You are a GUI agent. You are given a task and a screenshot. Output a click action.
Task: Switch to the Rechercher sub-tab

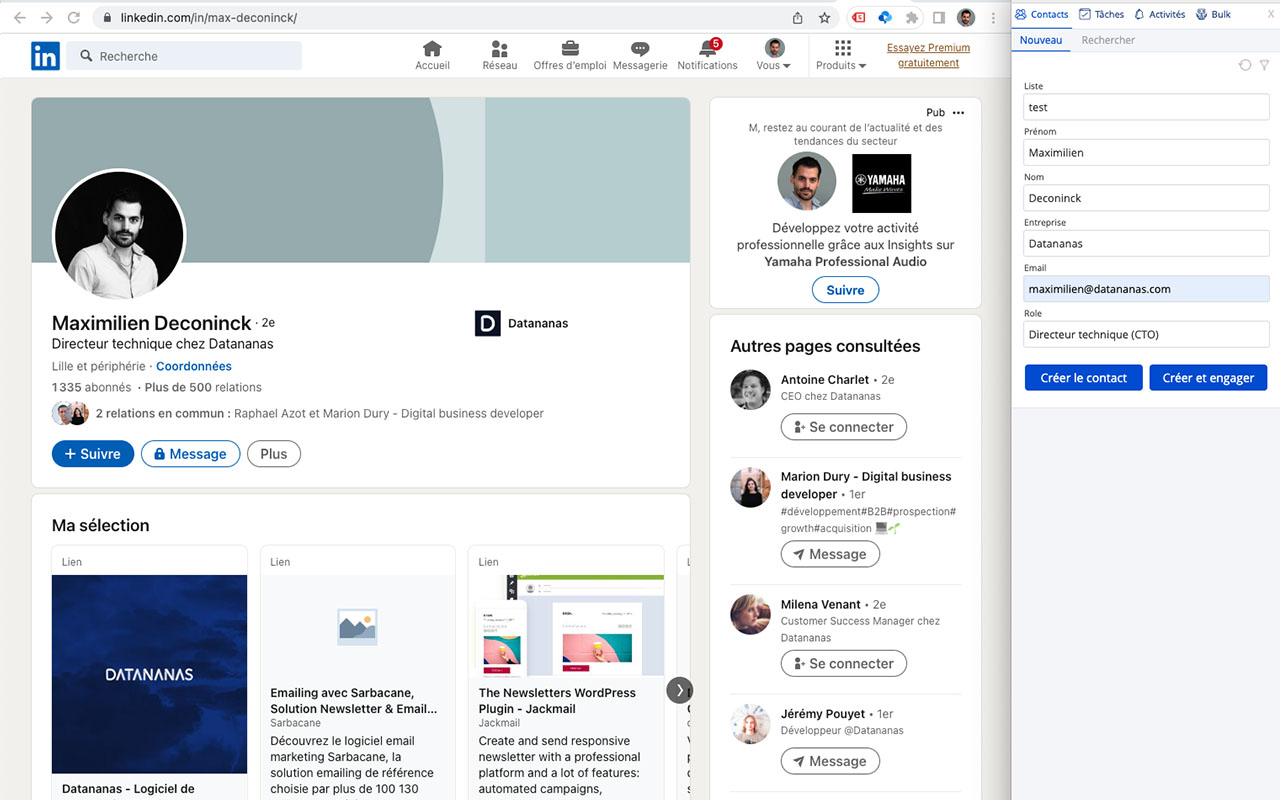coord(1108,40)
